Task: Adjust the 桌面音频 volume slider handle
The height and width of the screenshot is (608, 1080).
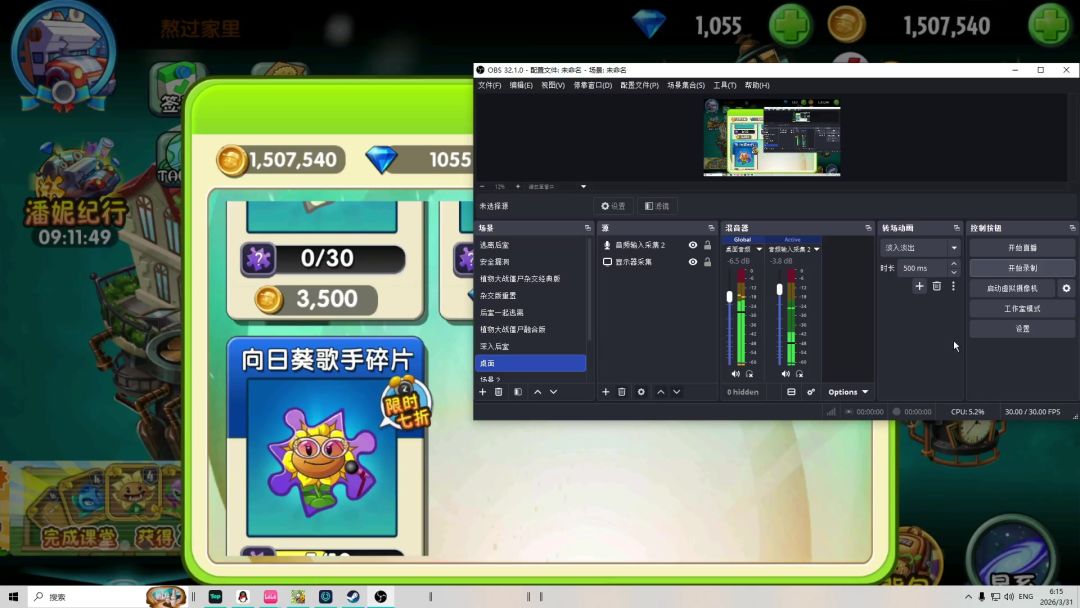Action: click(x=729, y=297)
